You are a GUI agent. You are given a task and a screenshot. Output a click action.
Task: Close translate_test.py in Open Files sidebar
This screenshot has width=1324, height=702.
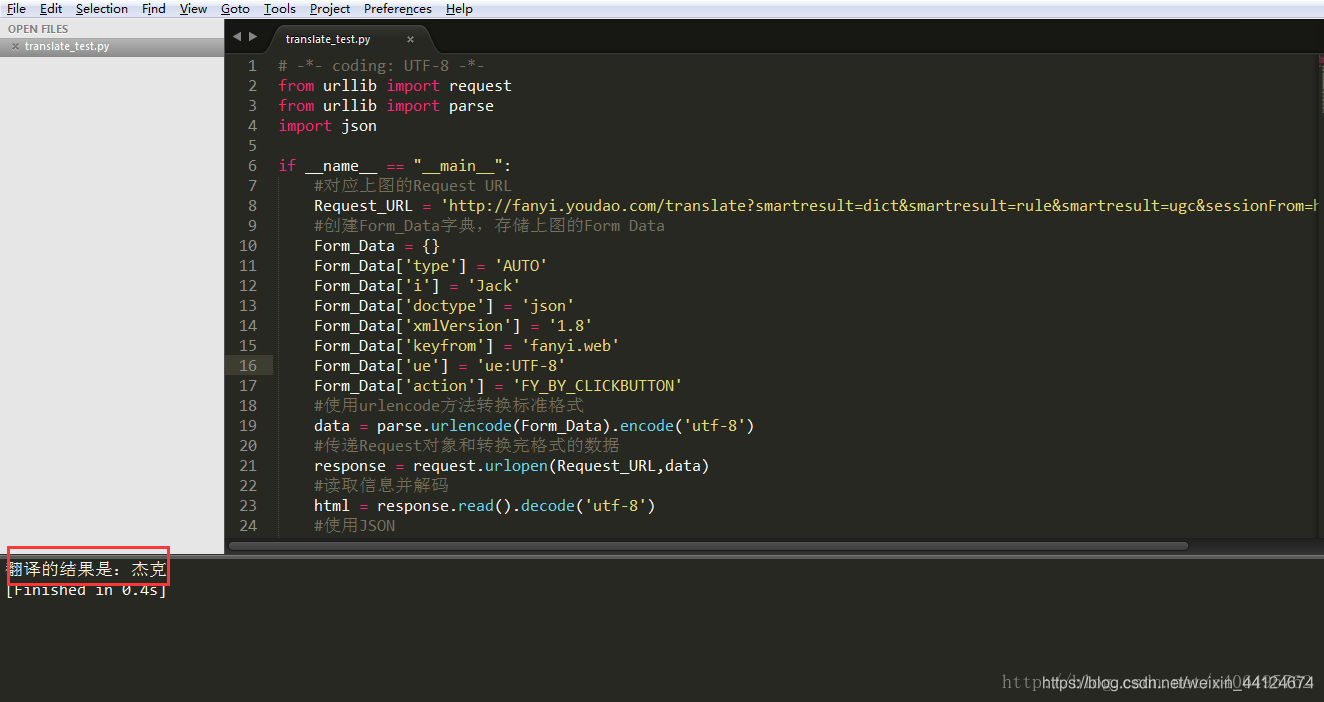pos(15,47)
